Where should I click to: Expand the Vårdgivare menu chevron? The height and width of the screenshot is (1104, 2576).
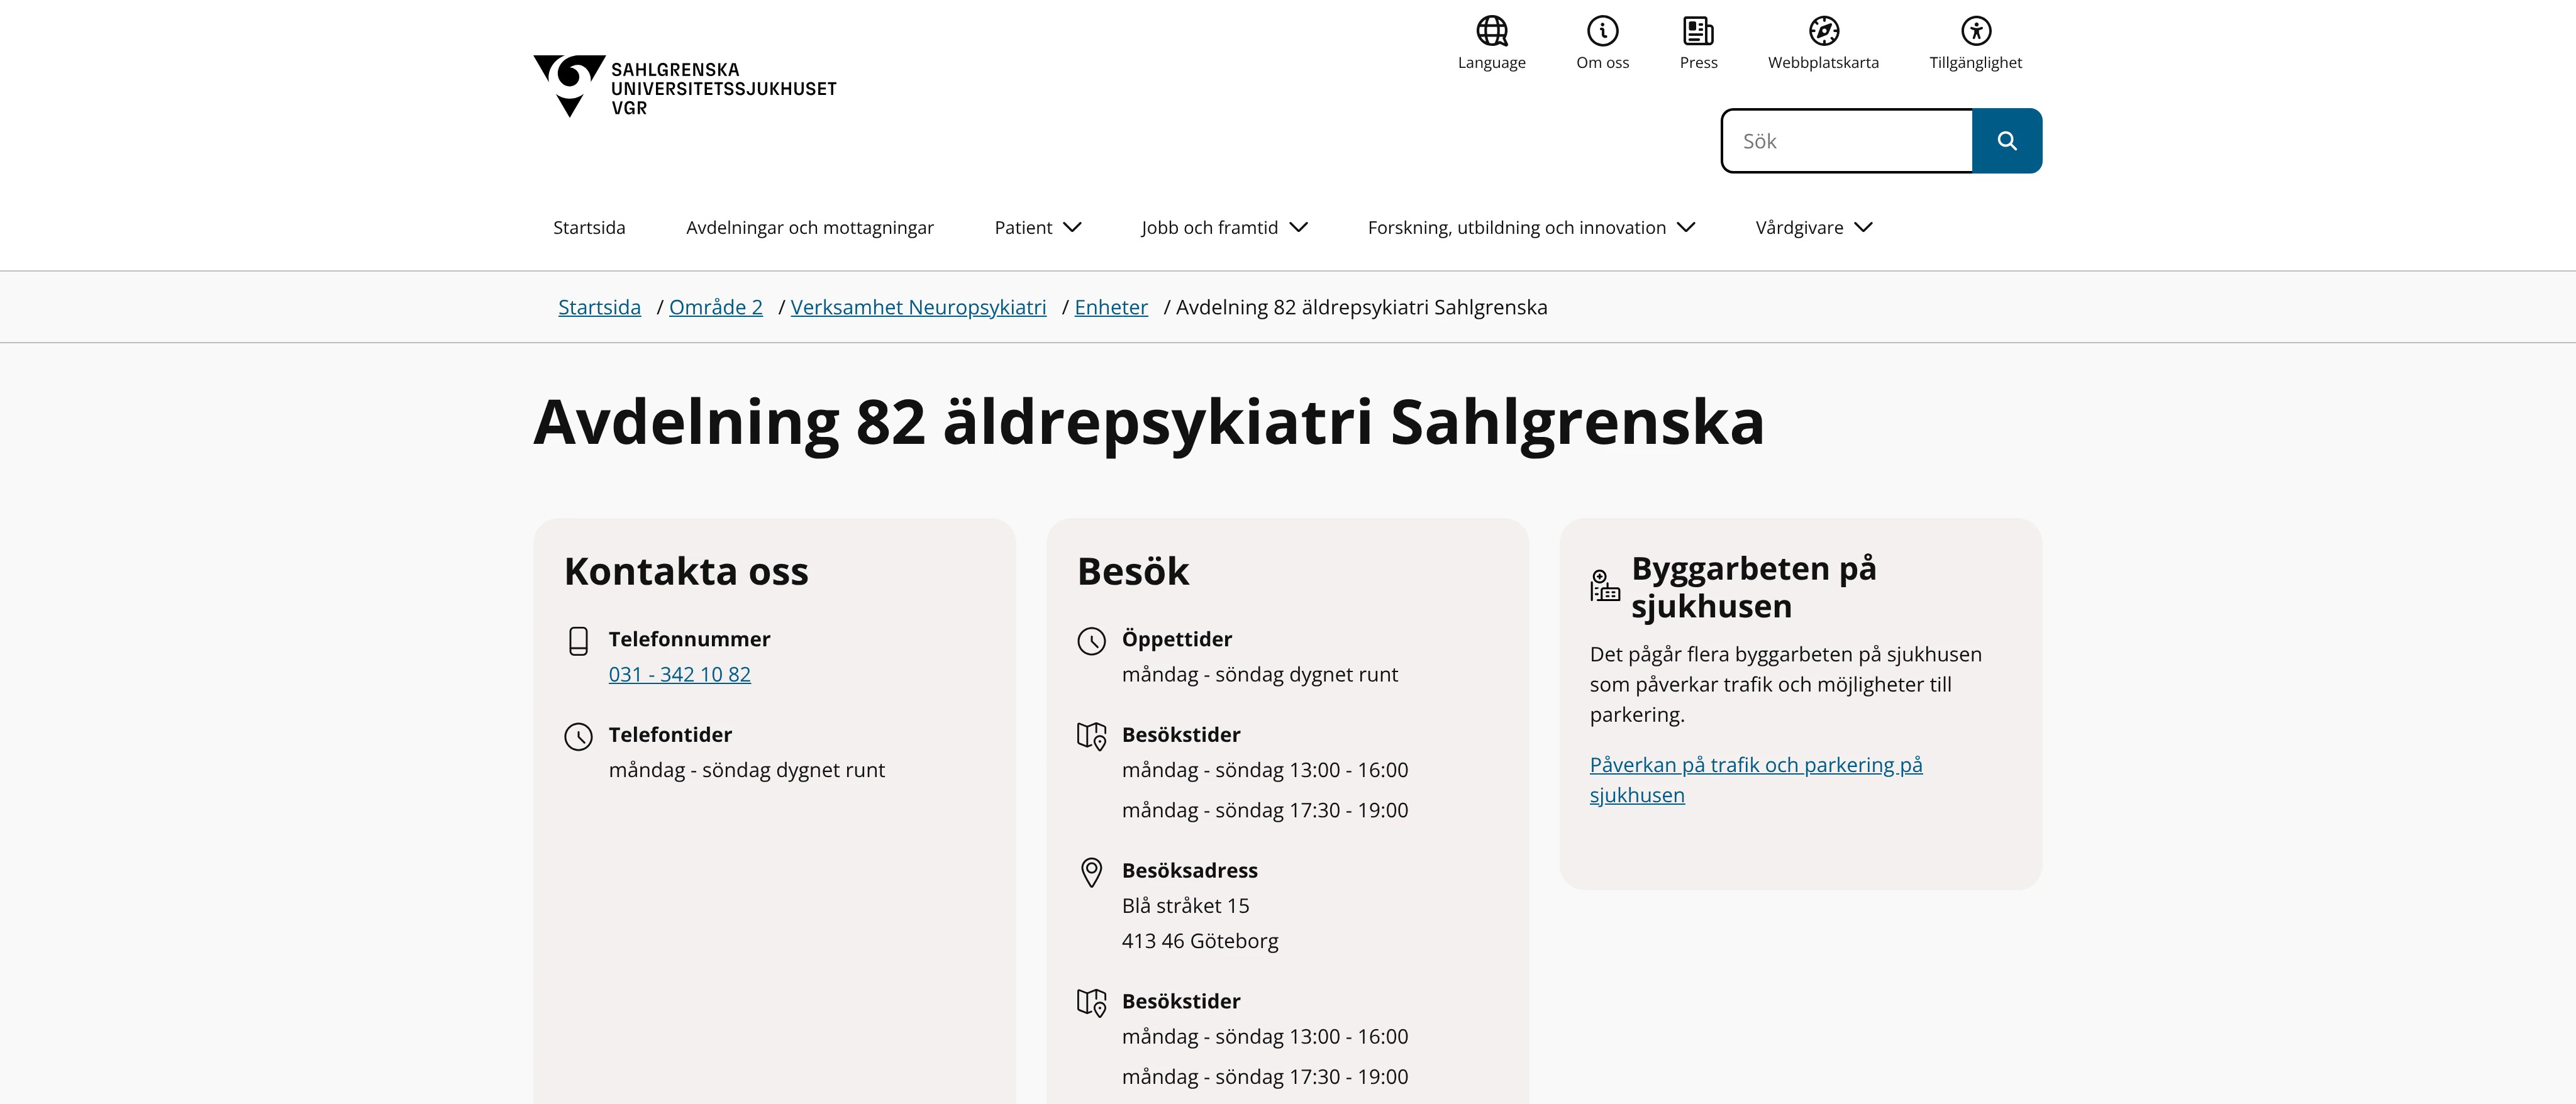pyautogui.click(x=1863, y=227)
